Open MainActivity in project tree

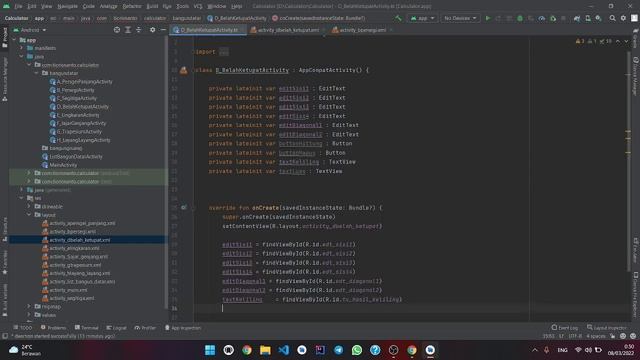coord(63,165)
